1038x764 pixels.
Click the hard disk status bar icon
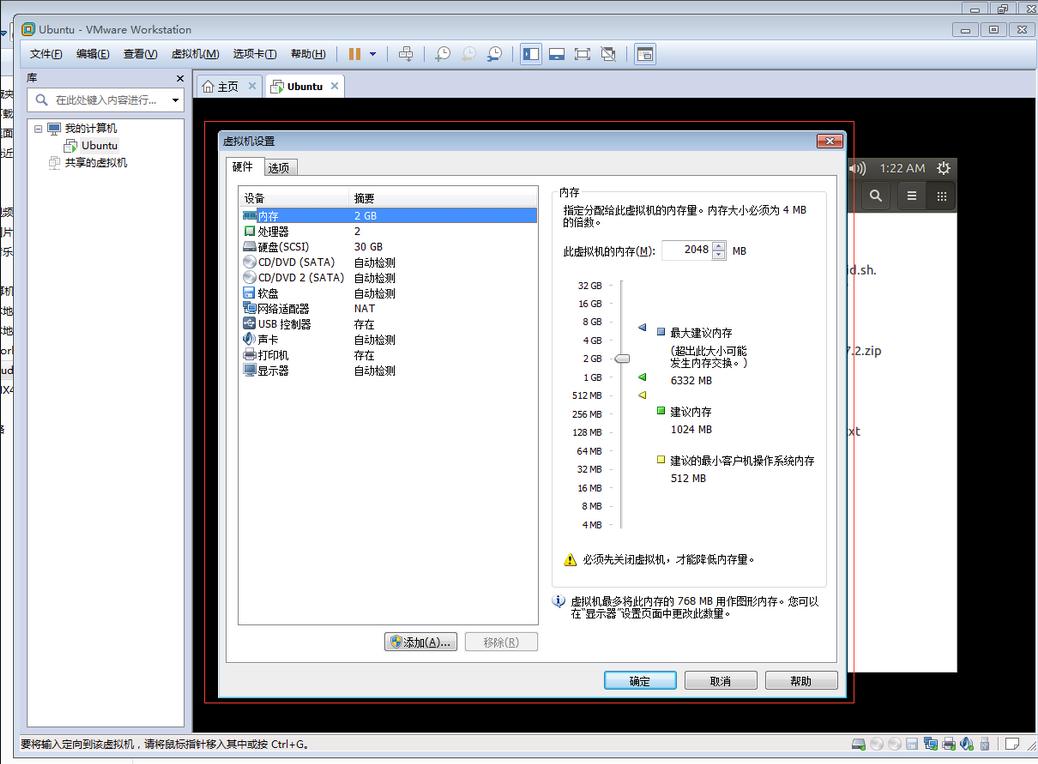point(859,744)
